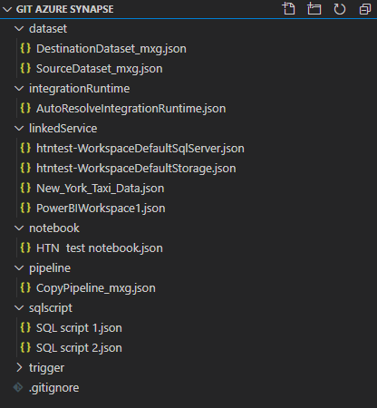Open SourceDataset_mxg.json file

pos(99,69)
